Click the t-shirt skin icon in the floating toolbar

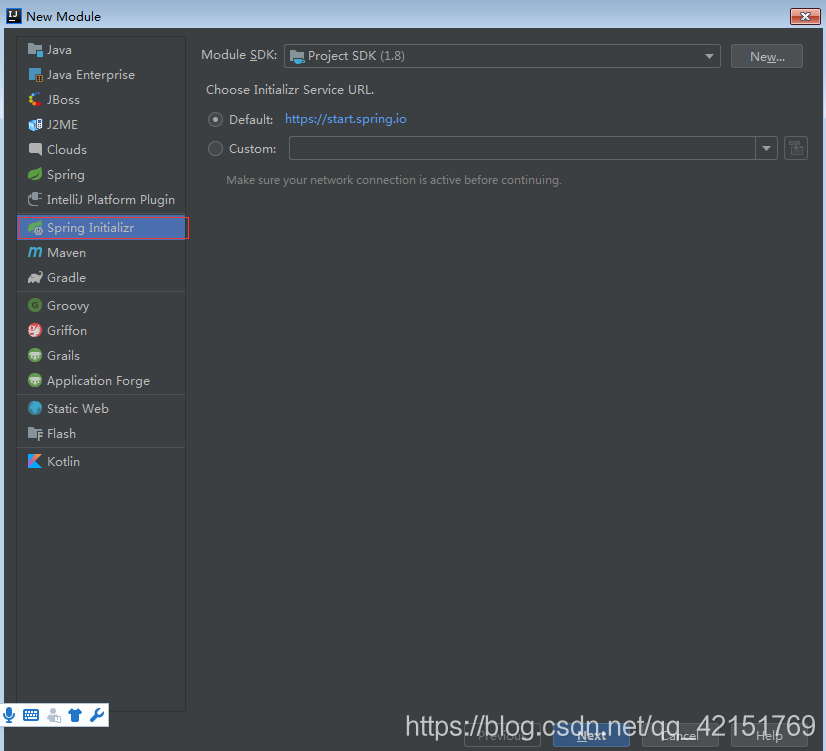click(75, 715)
